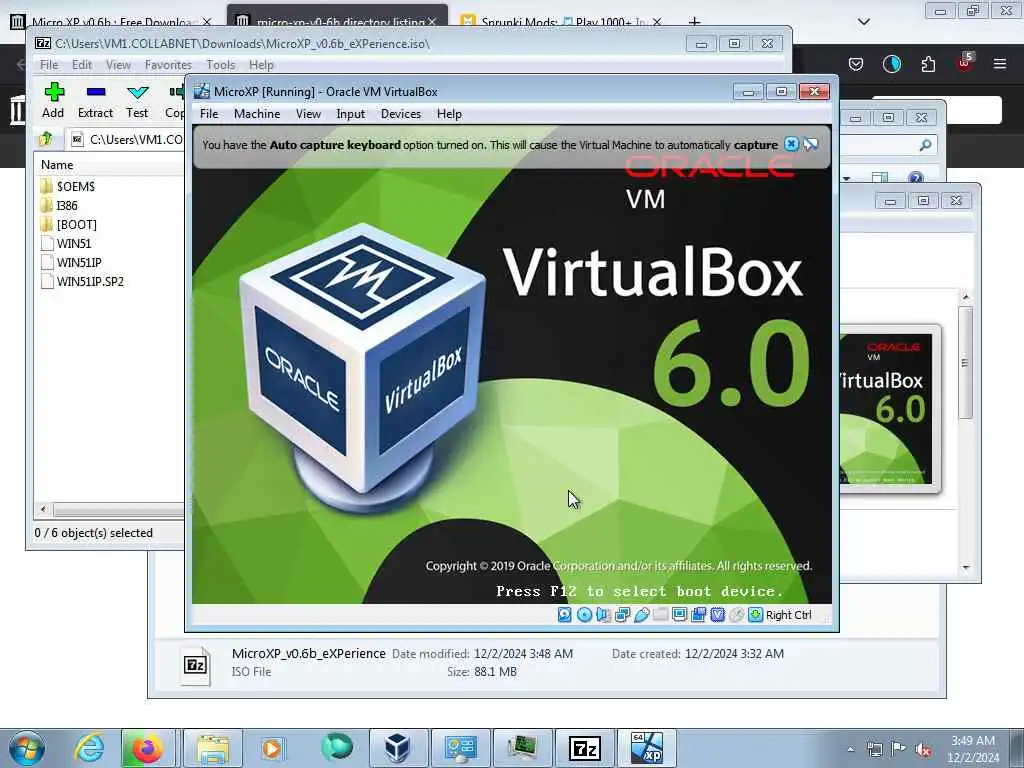Open the Favorites menu in 7-Zip
Viewport: 1024px width, 768px height.
point(168,65)
